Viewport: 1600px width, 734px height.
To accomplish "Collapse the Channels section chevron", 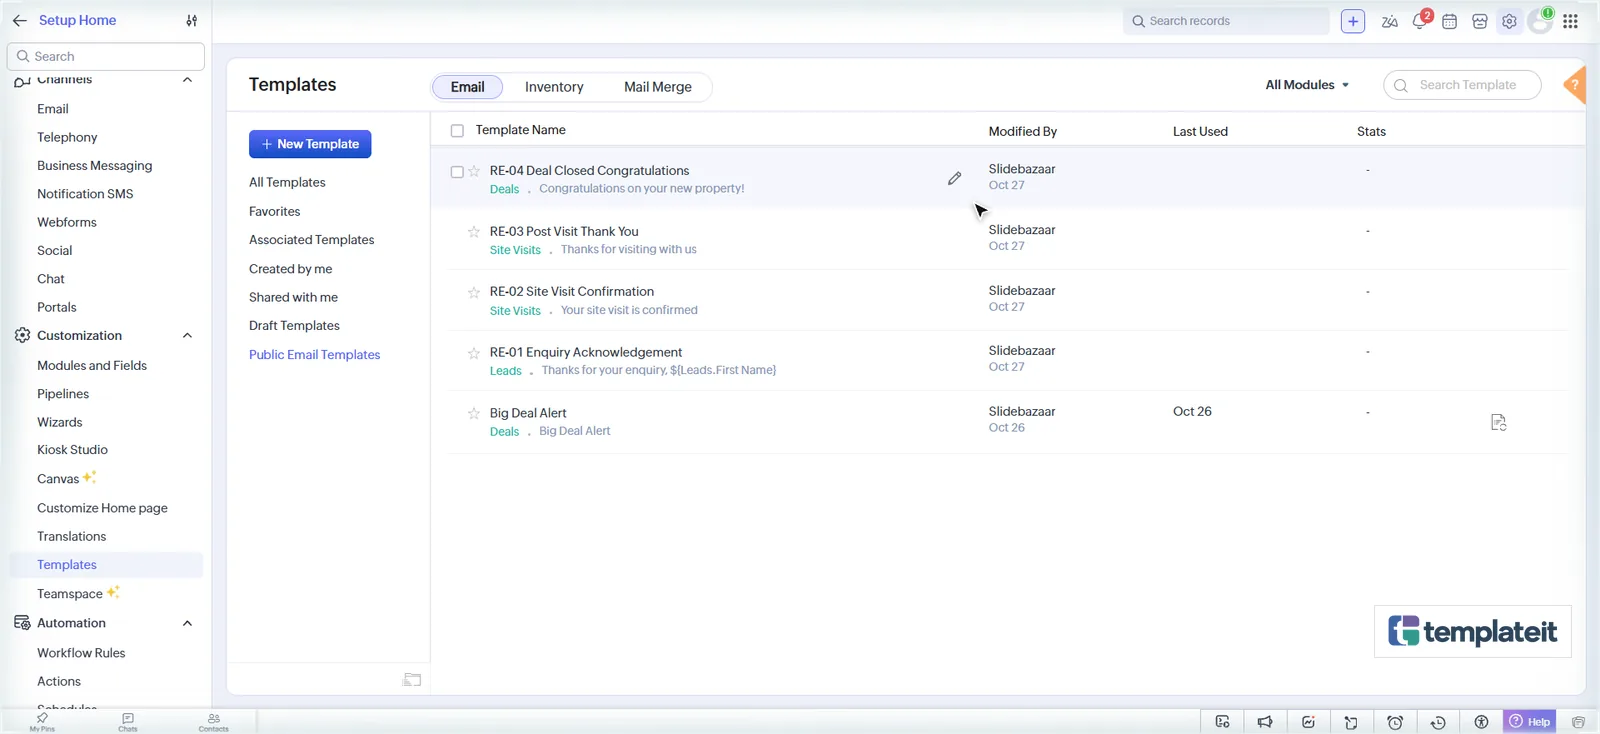I will [x=187, y=80].
